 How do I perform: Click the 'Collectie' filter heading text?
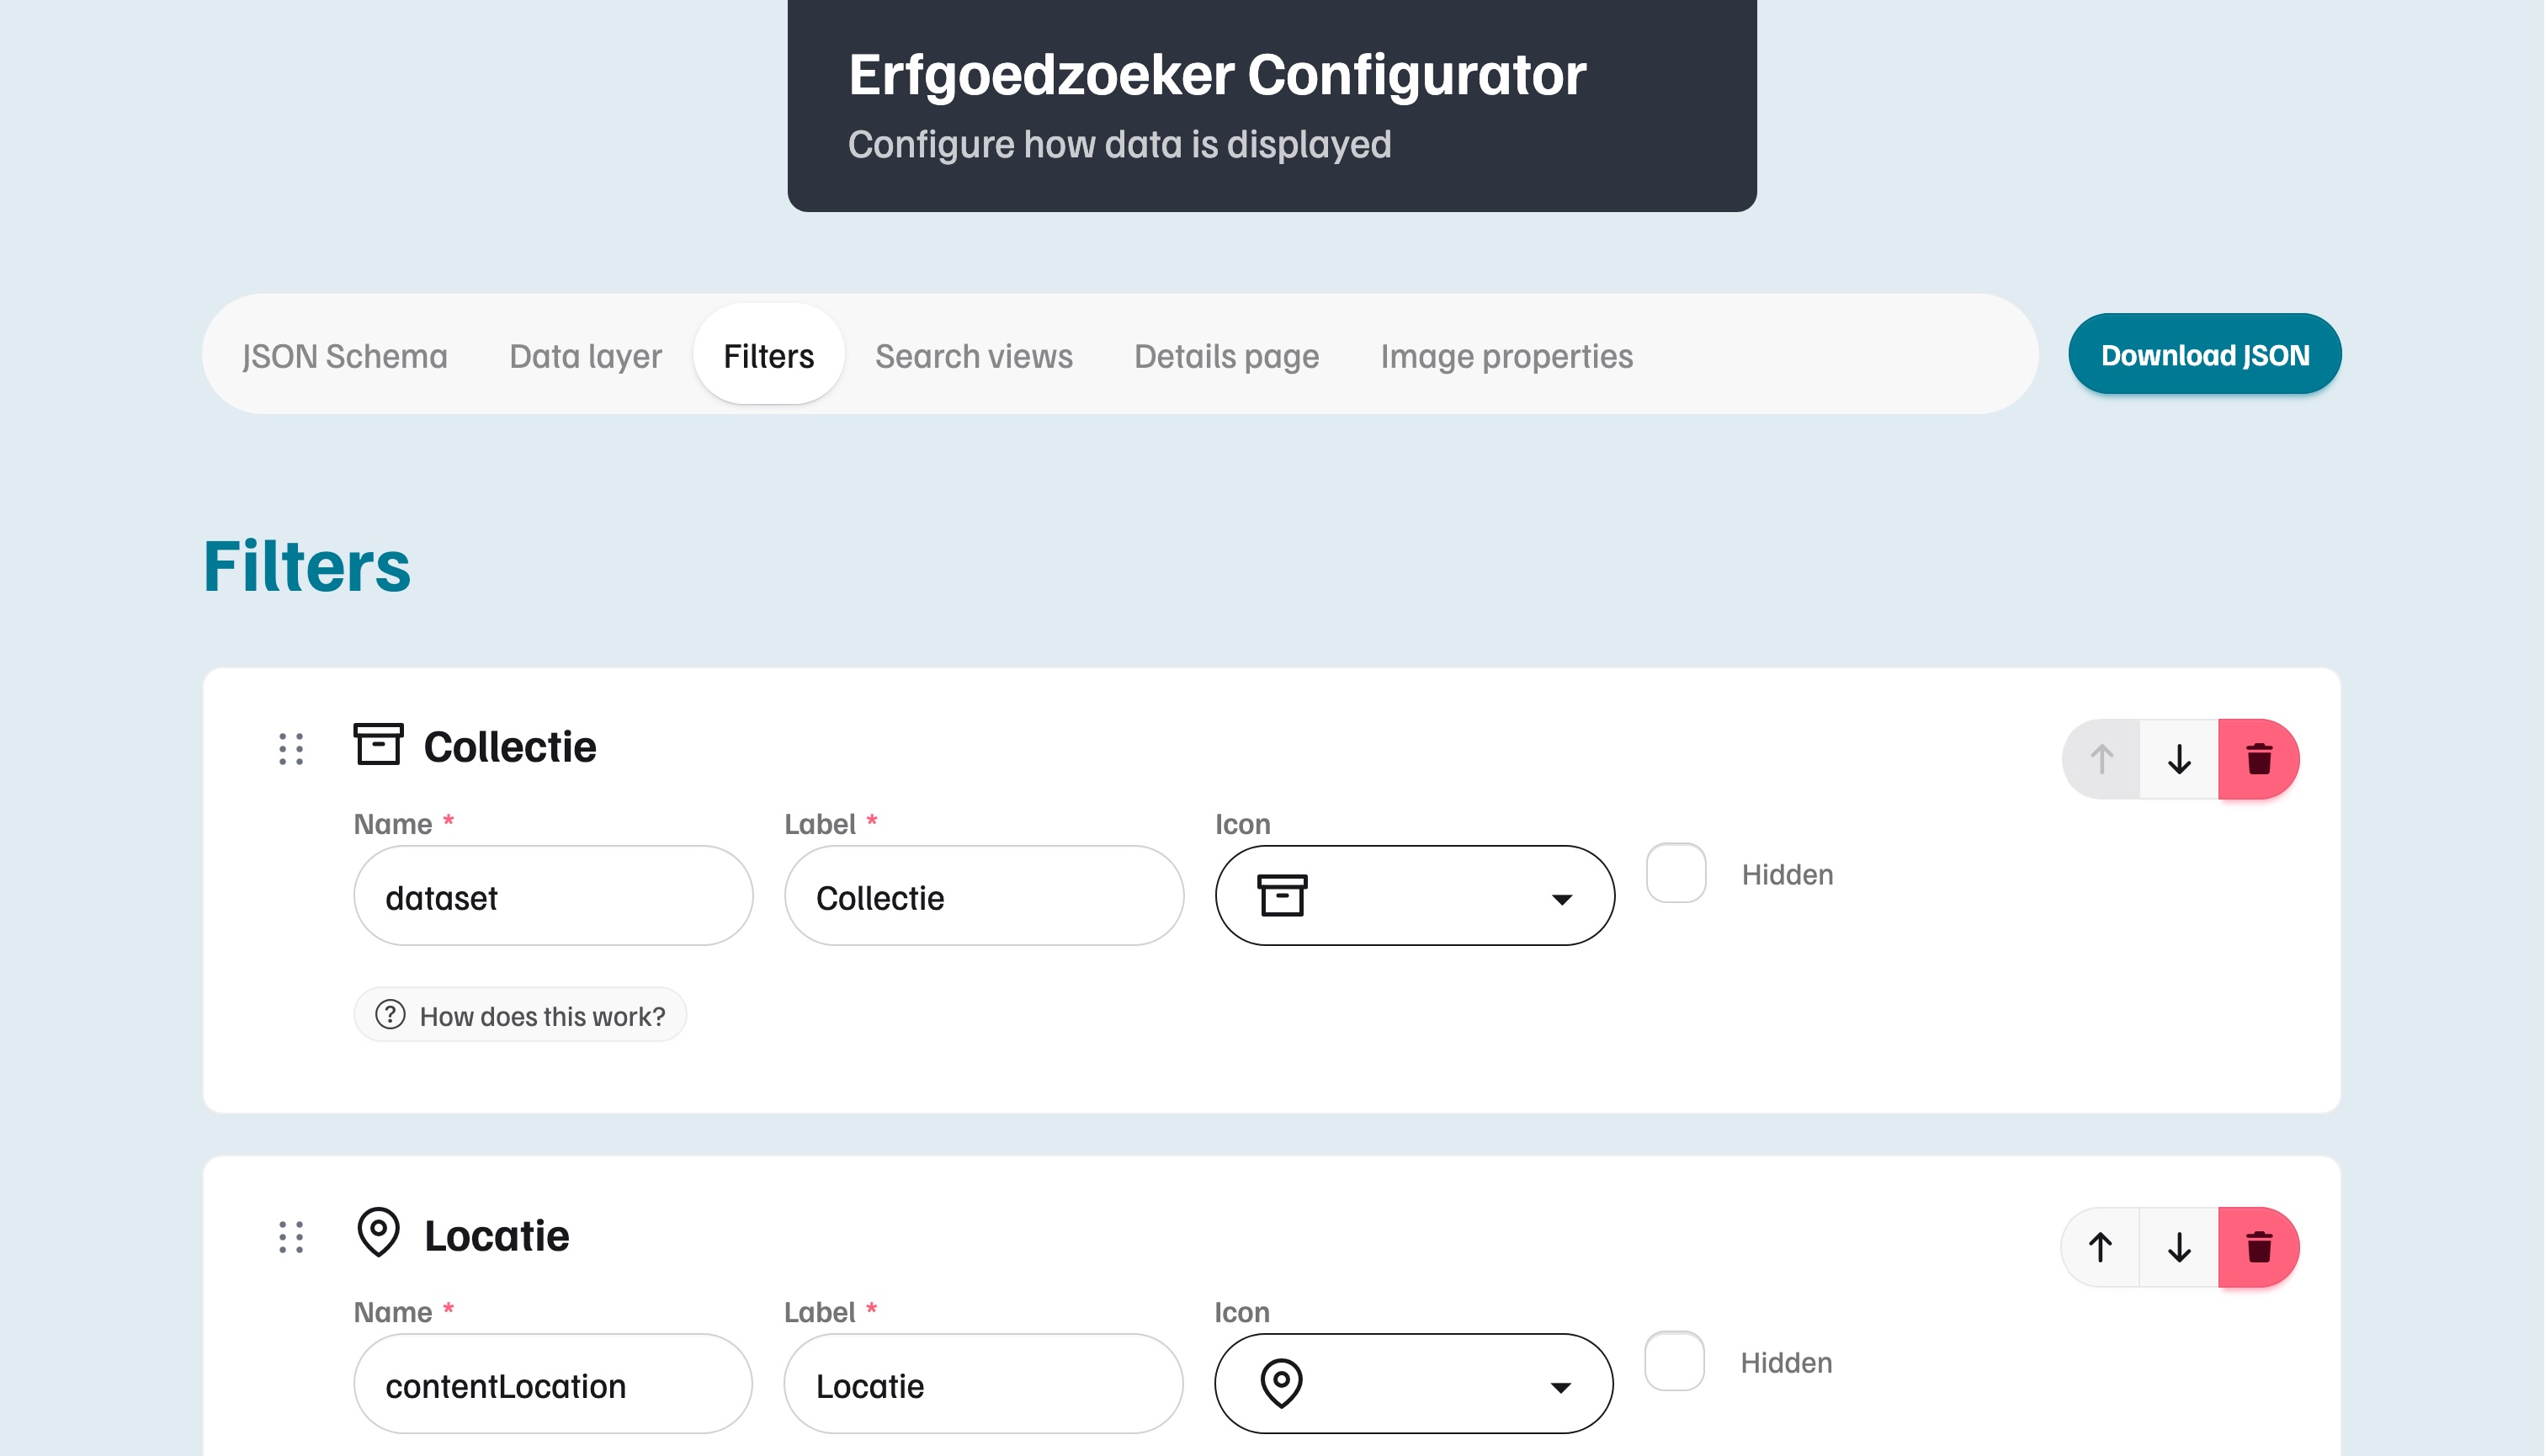coord(510,747)
